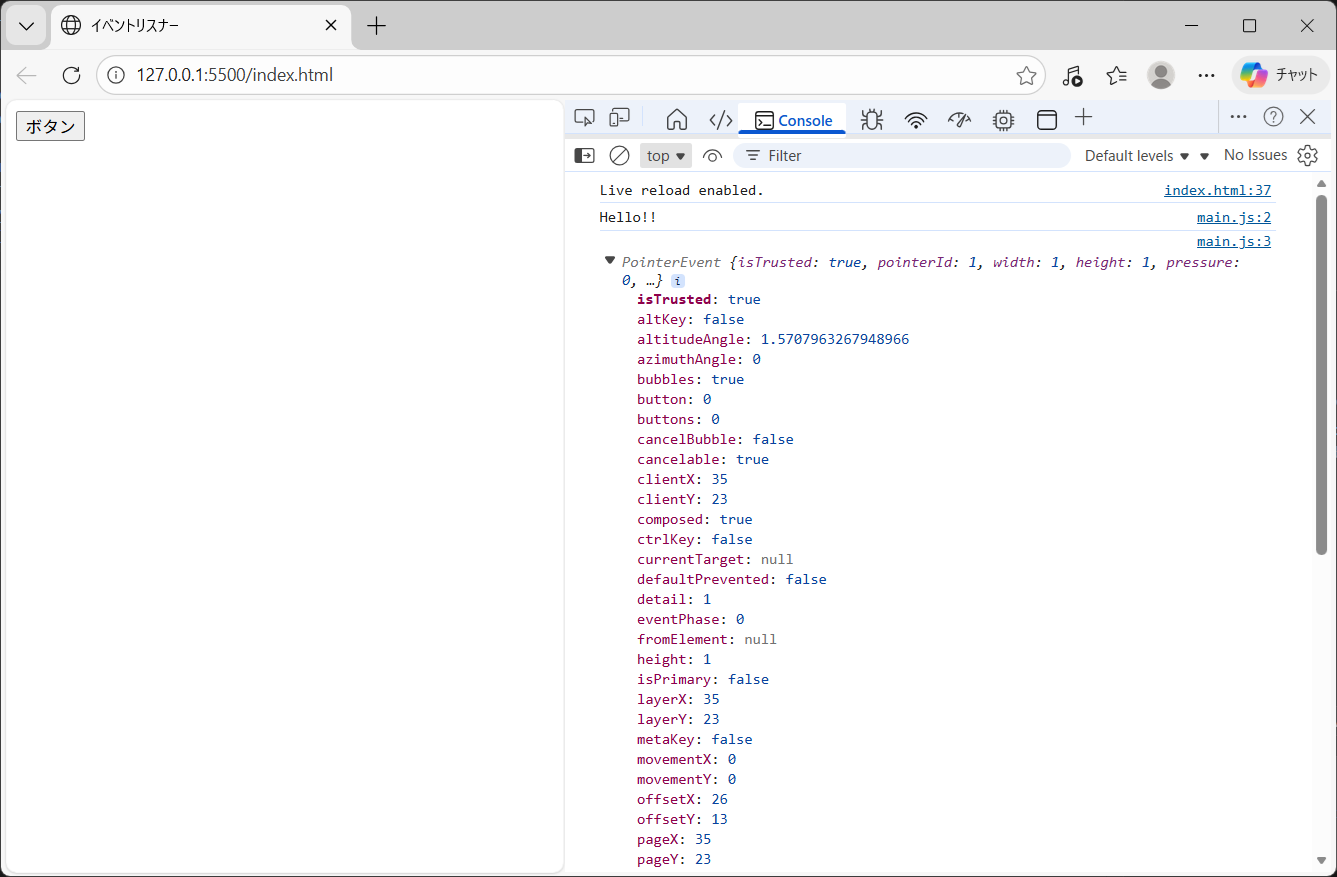Screen dimensions: 1337x877
Task: Click the live expression eye icon
Action: point(712,155)
